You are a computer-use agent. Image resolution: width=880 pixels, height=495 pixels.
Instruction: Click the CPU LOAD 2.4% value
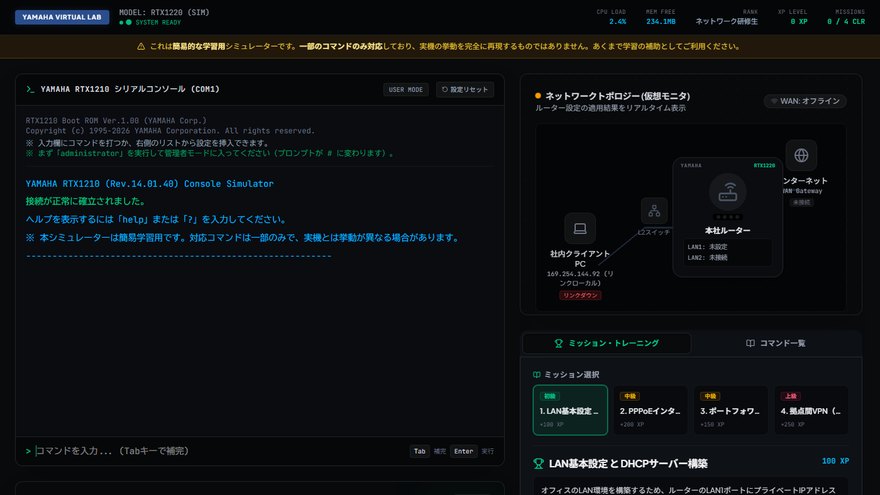click(x=617, y=22)
